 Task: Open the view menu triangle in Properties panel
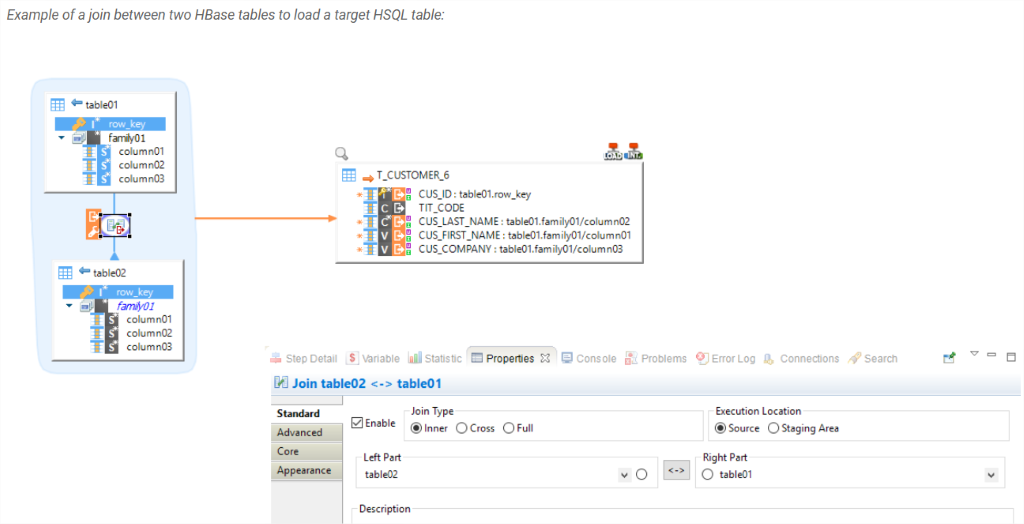point(974,354)
